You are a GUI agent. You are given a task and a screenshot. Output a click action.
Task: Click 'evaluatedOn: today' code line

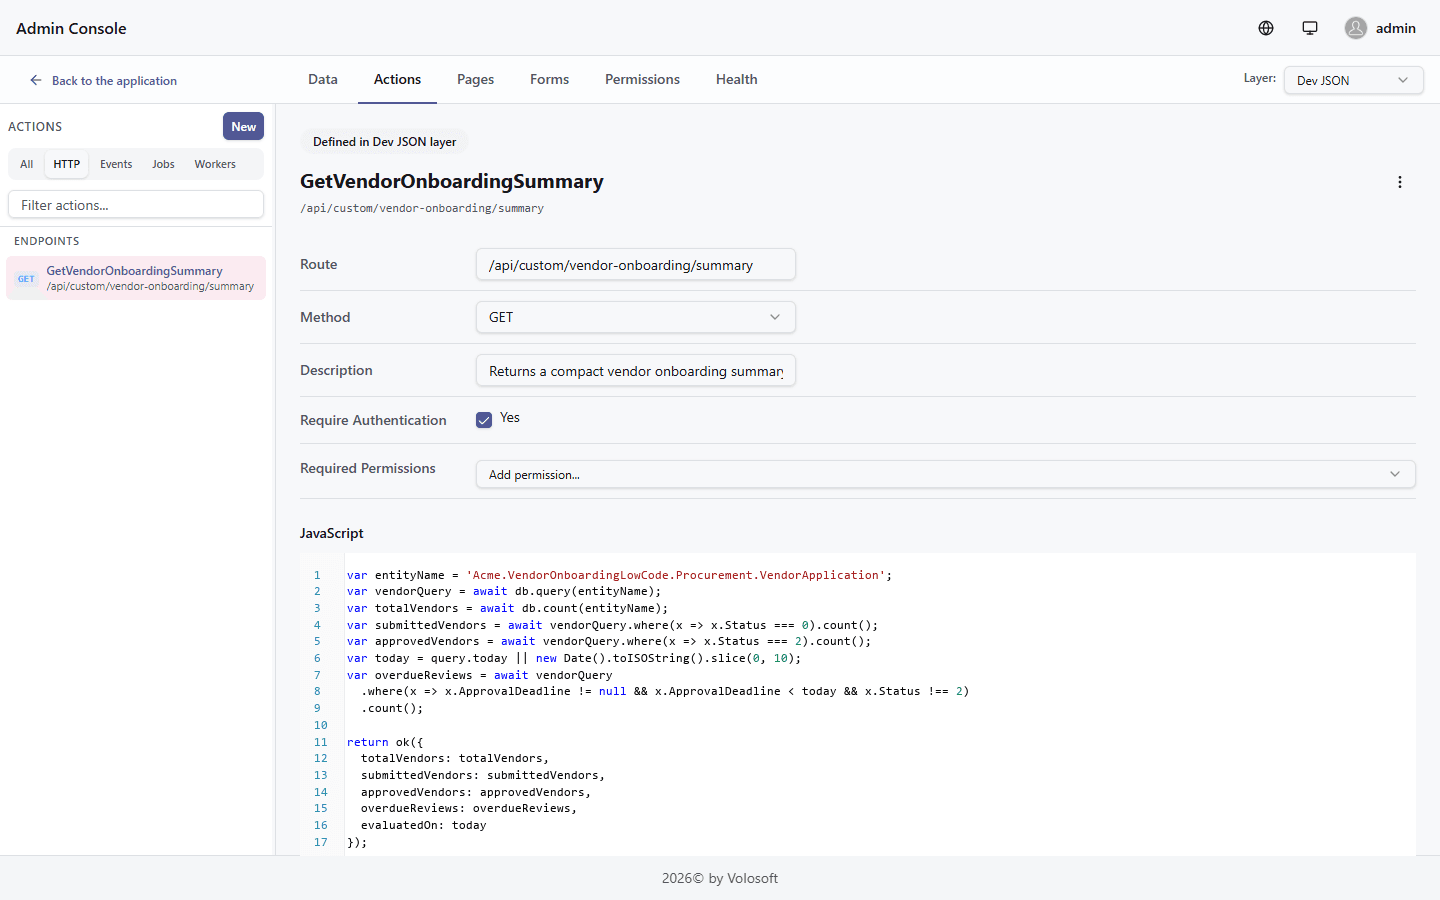pos(423,825)
